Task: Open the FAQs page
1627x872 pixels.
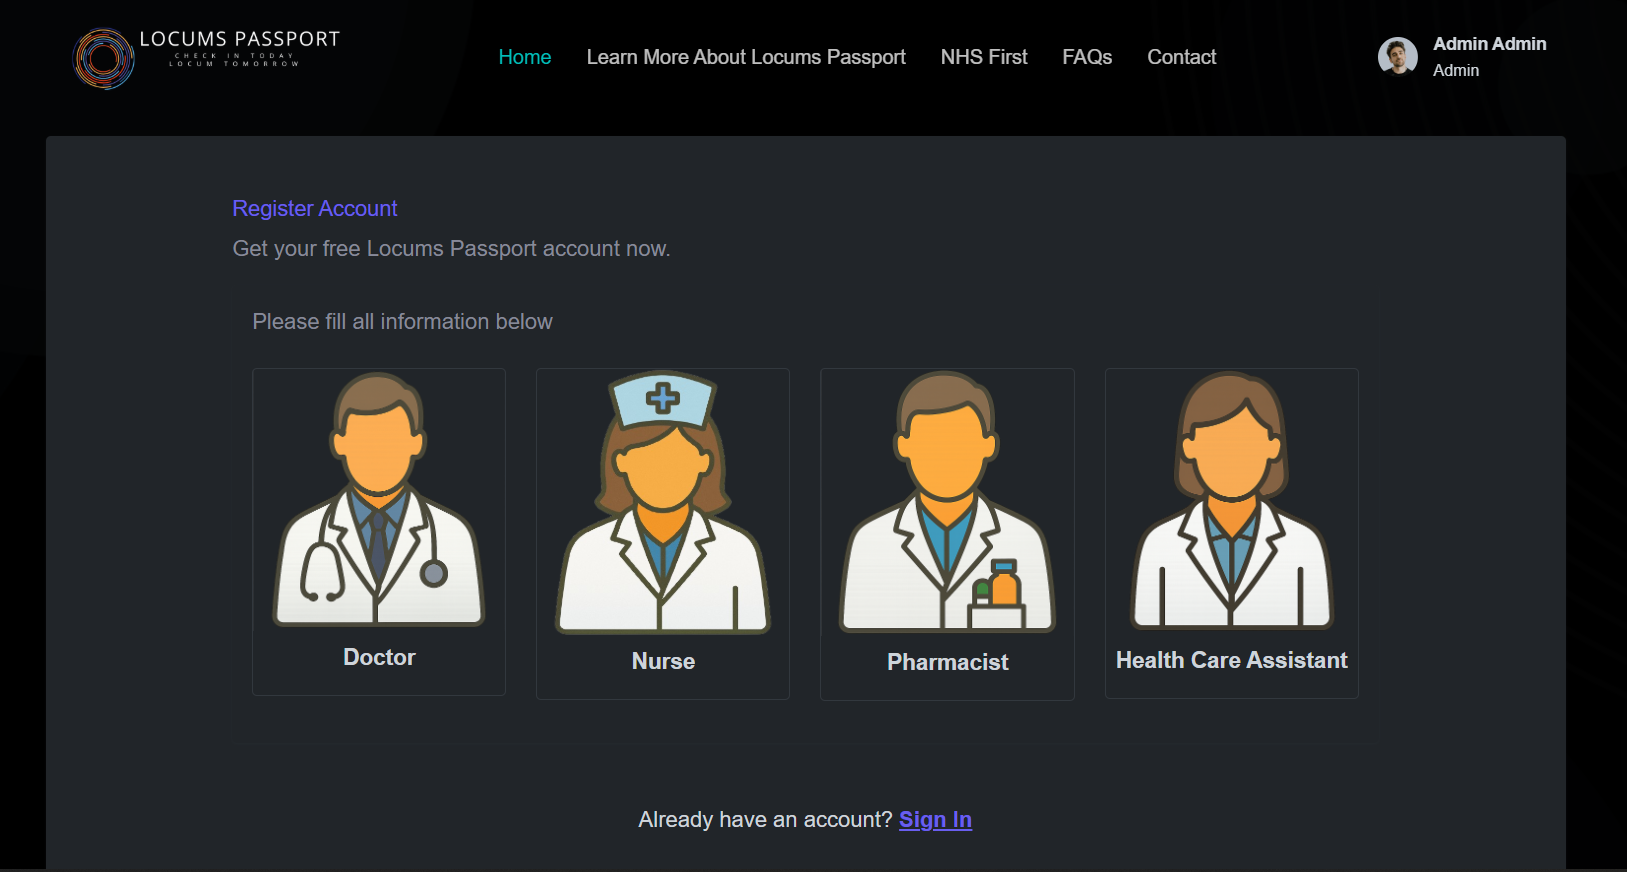Action: click(x=1087, y=57)
